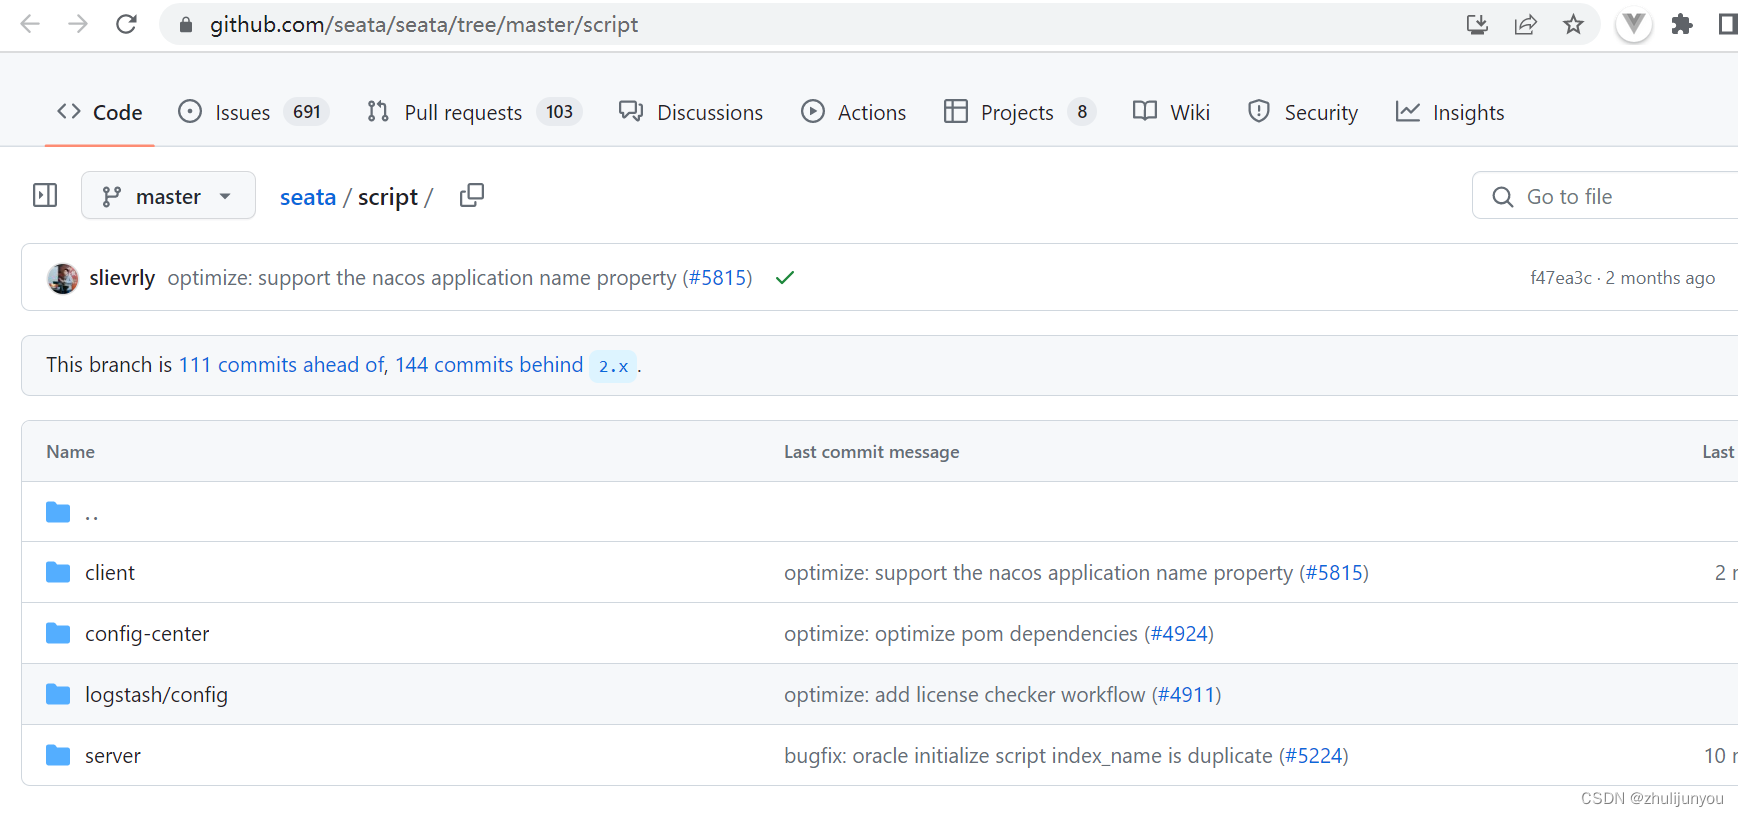Open the browser extensions puzzle icon
This screenshot has height=817, width=1738.
[1682, 24]
